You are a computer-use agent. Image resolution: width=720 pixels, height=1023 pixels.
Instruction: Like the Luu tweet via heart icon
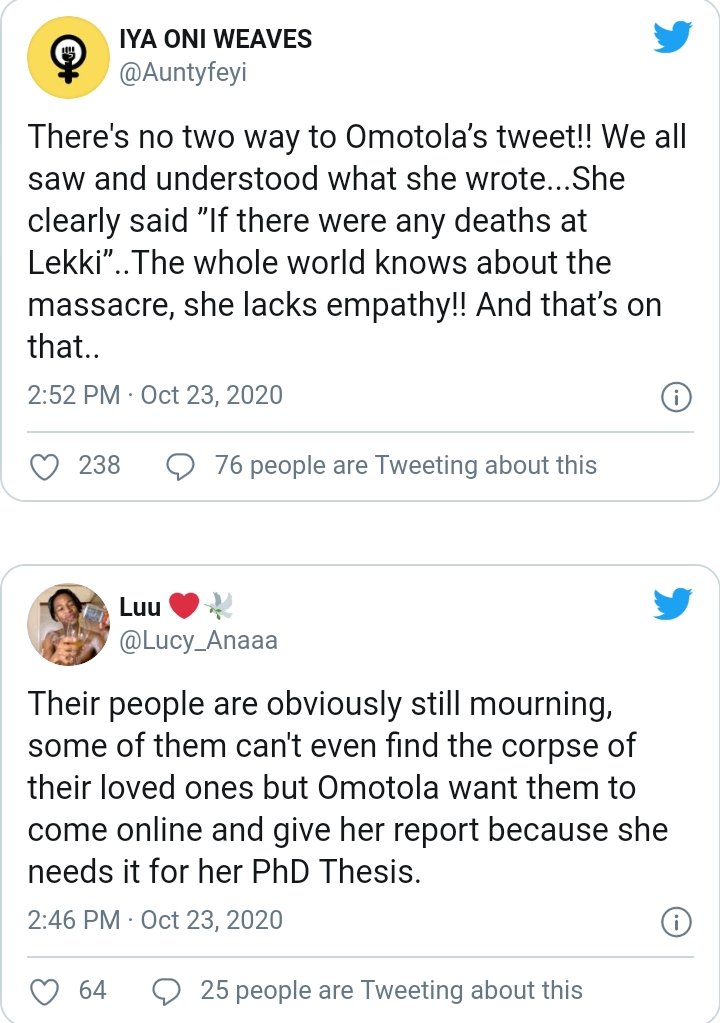(45, 991)
